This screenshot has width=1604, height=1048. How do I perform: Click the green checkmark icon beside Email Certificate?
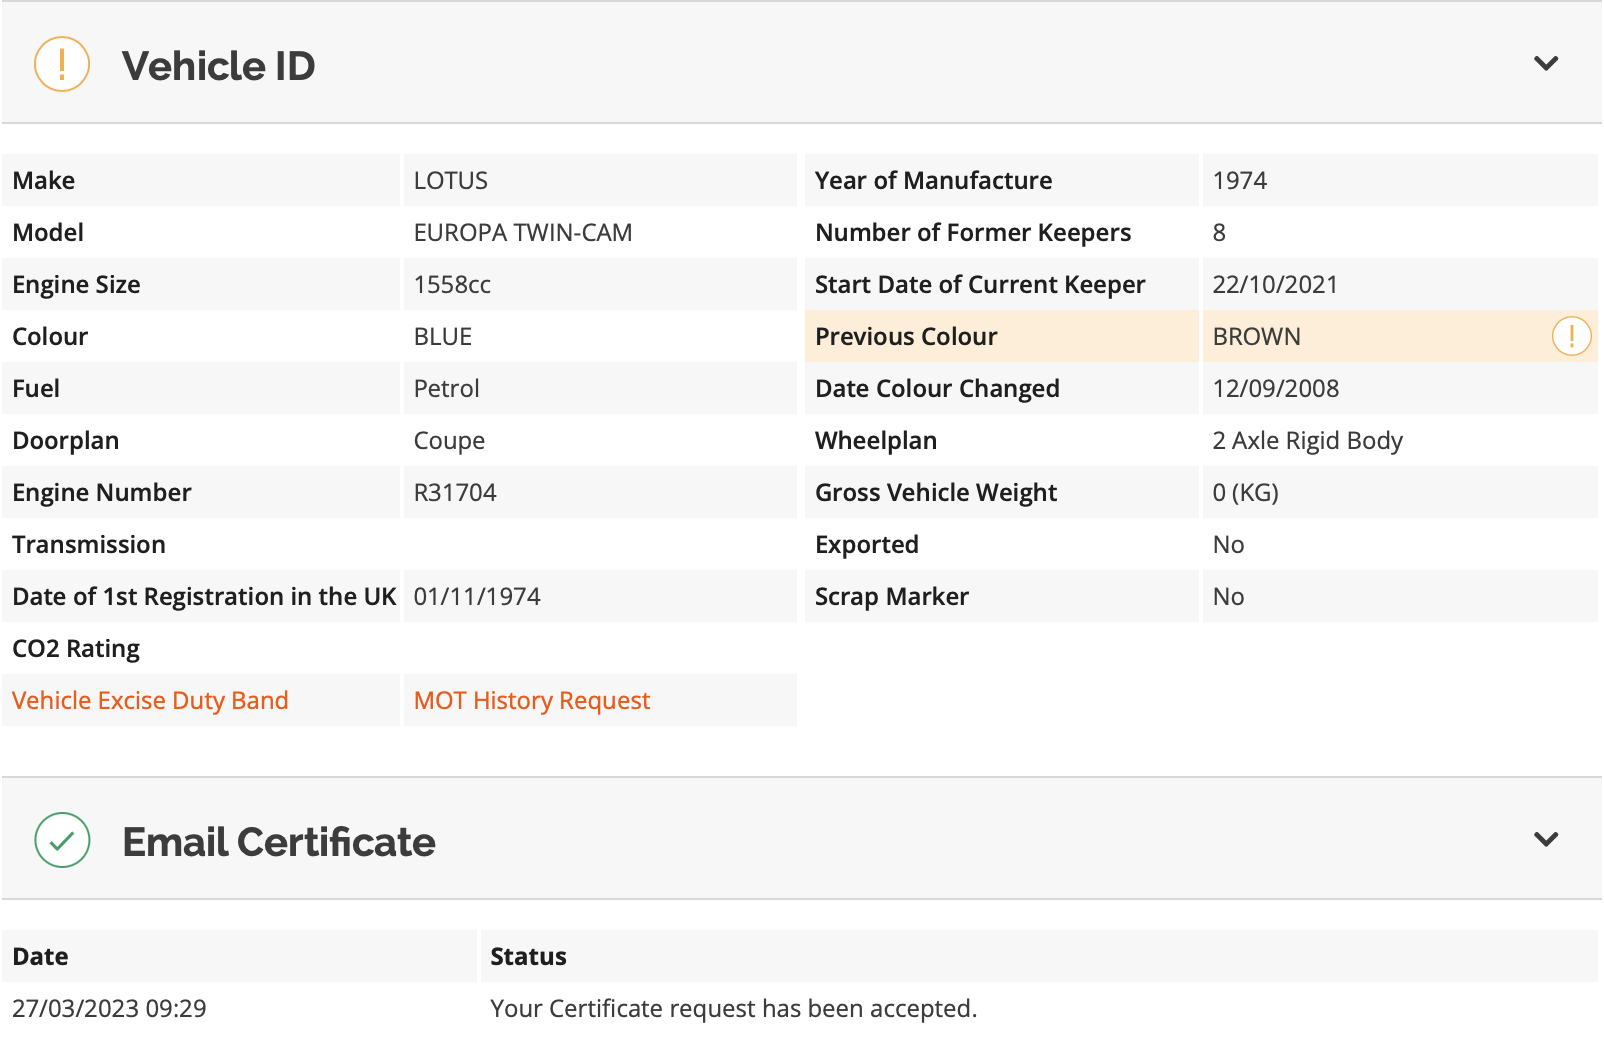(x=62, y=840)
